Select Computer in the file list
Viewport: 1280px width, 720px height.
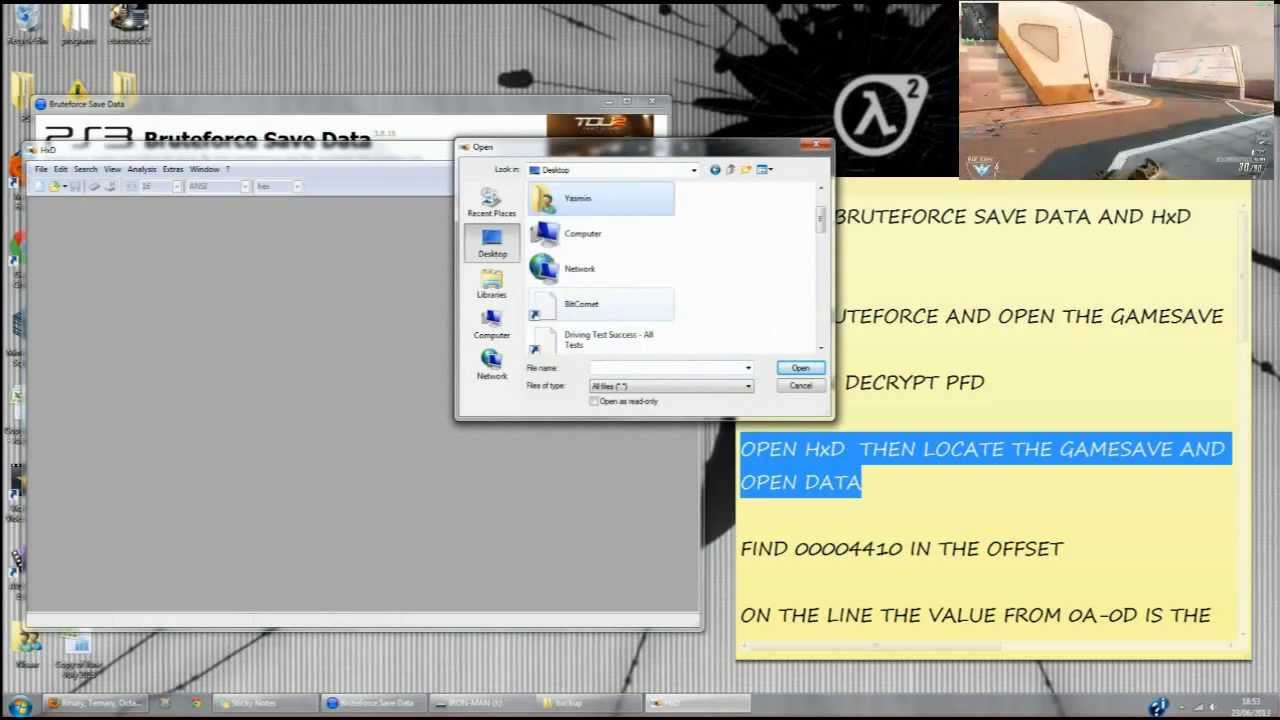601,234
